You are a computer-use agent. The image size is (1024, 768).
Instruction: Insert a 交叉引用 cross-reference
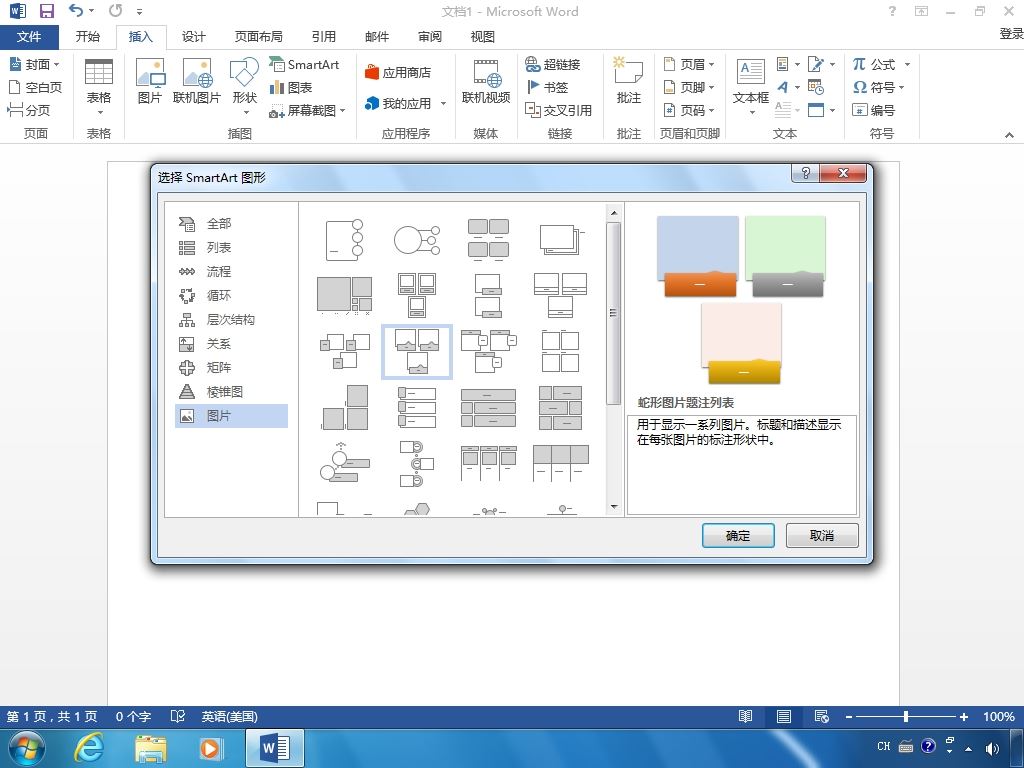[x=558, y=110]
